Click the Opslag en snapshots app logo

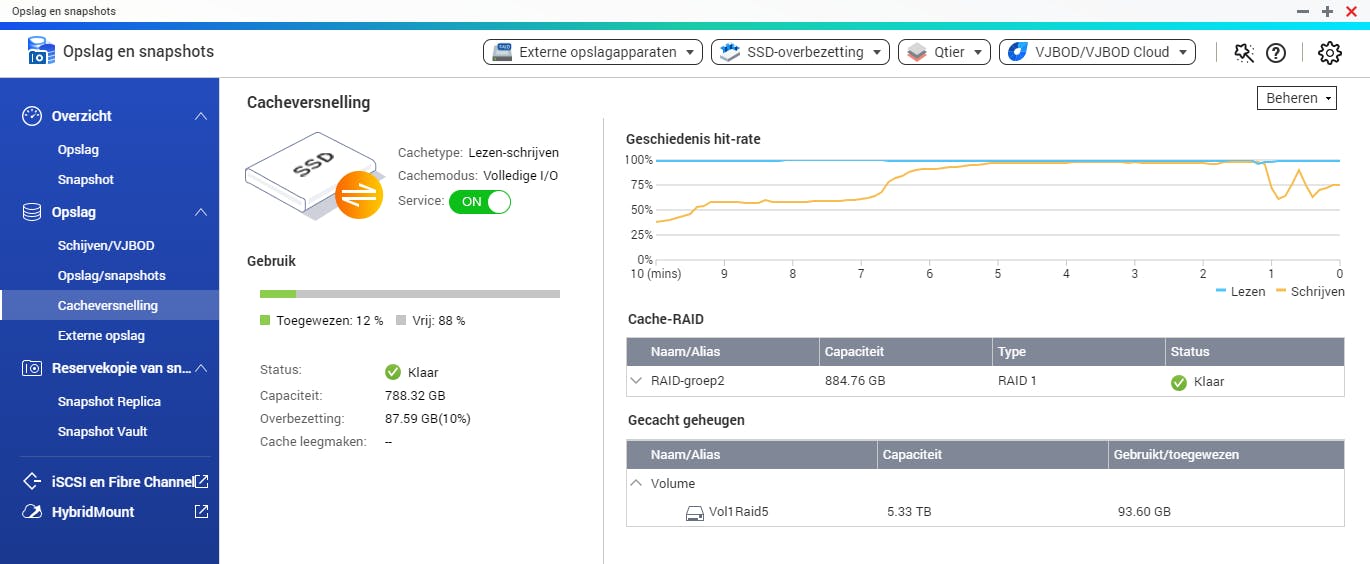click(x=41, y=51)
